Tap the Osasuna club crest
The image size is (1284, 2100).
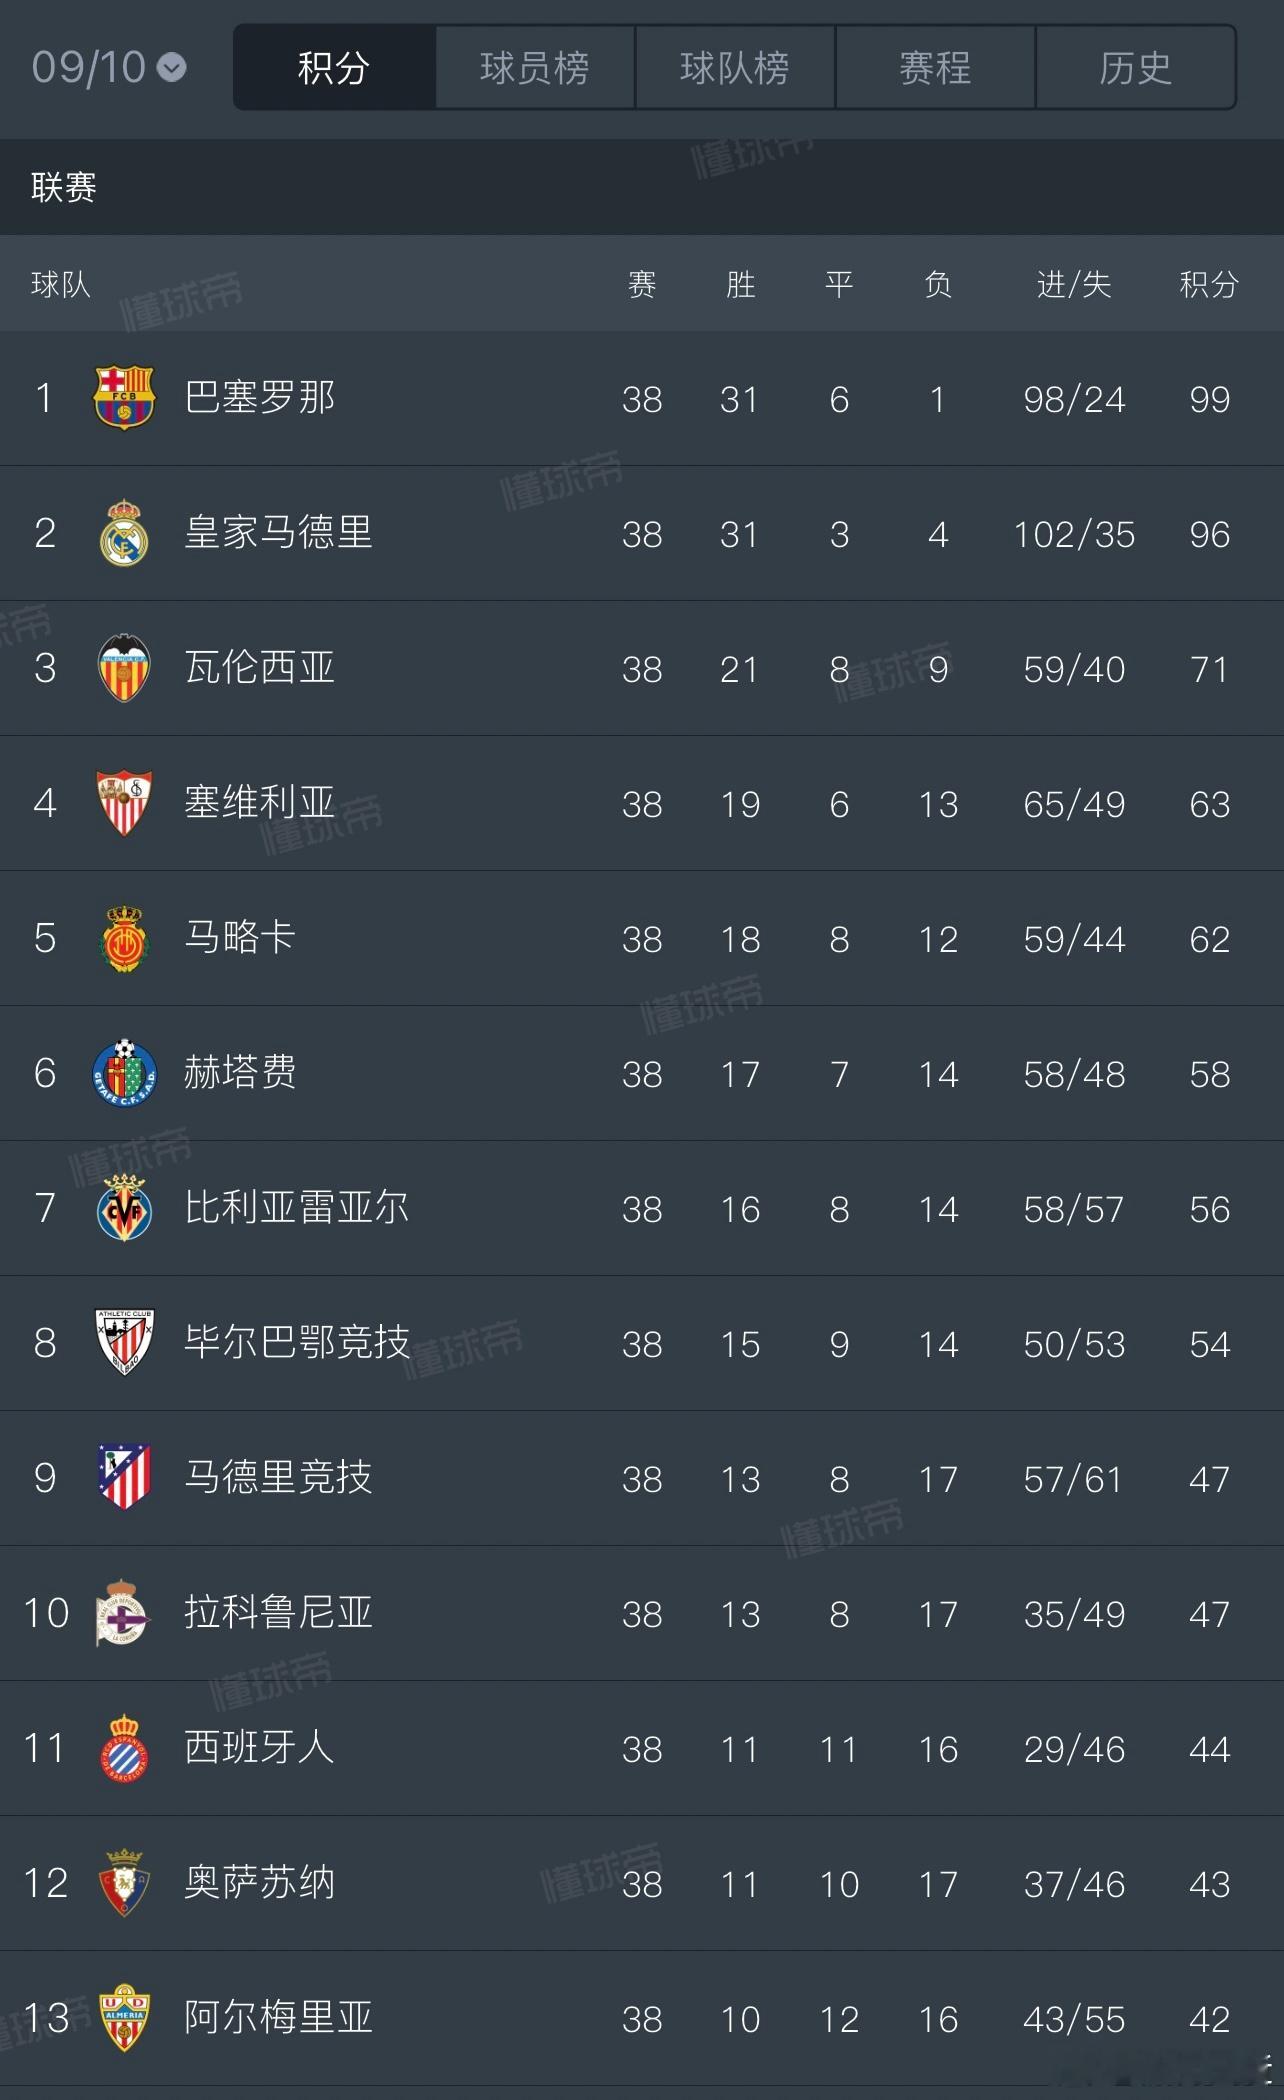coord(124,1883)
